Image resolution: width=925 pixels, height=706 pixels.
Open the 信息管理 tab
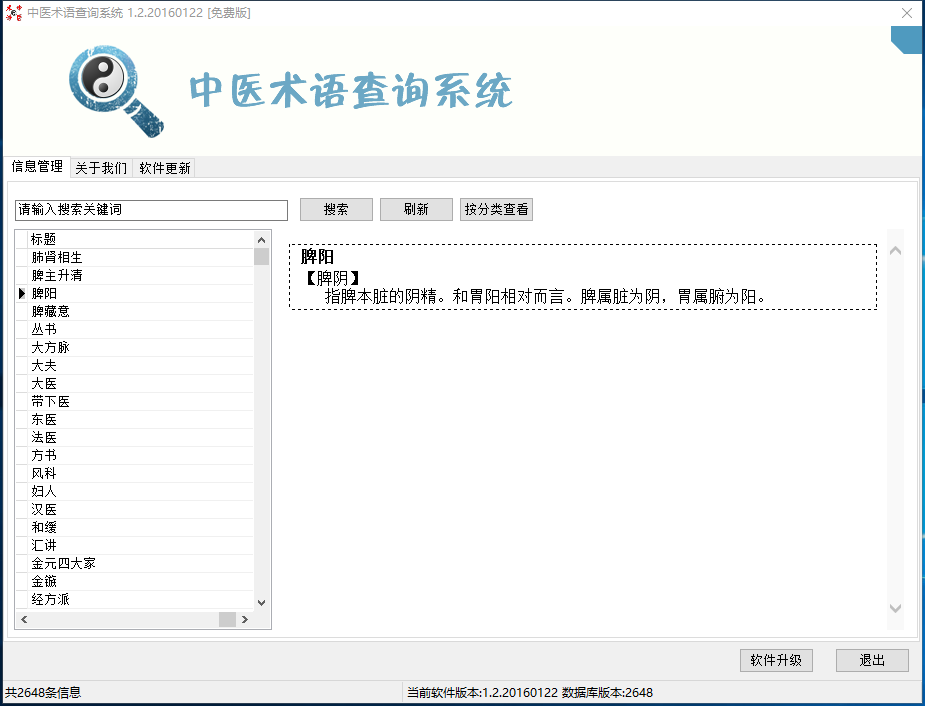36,167
